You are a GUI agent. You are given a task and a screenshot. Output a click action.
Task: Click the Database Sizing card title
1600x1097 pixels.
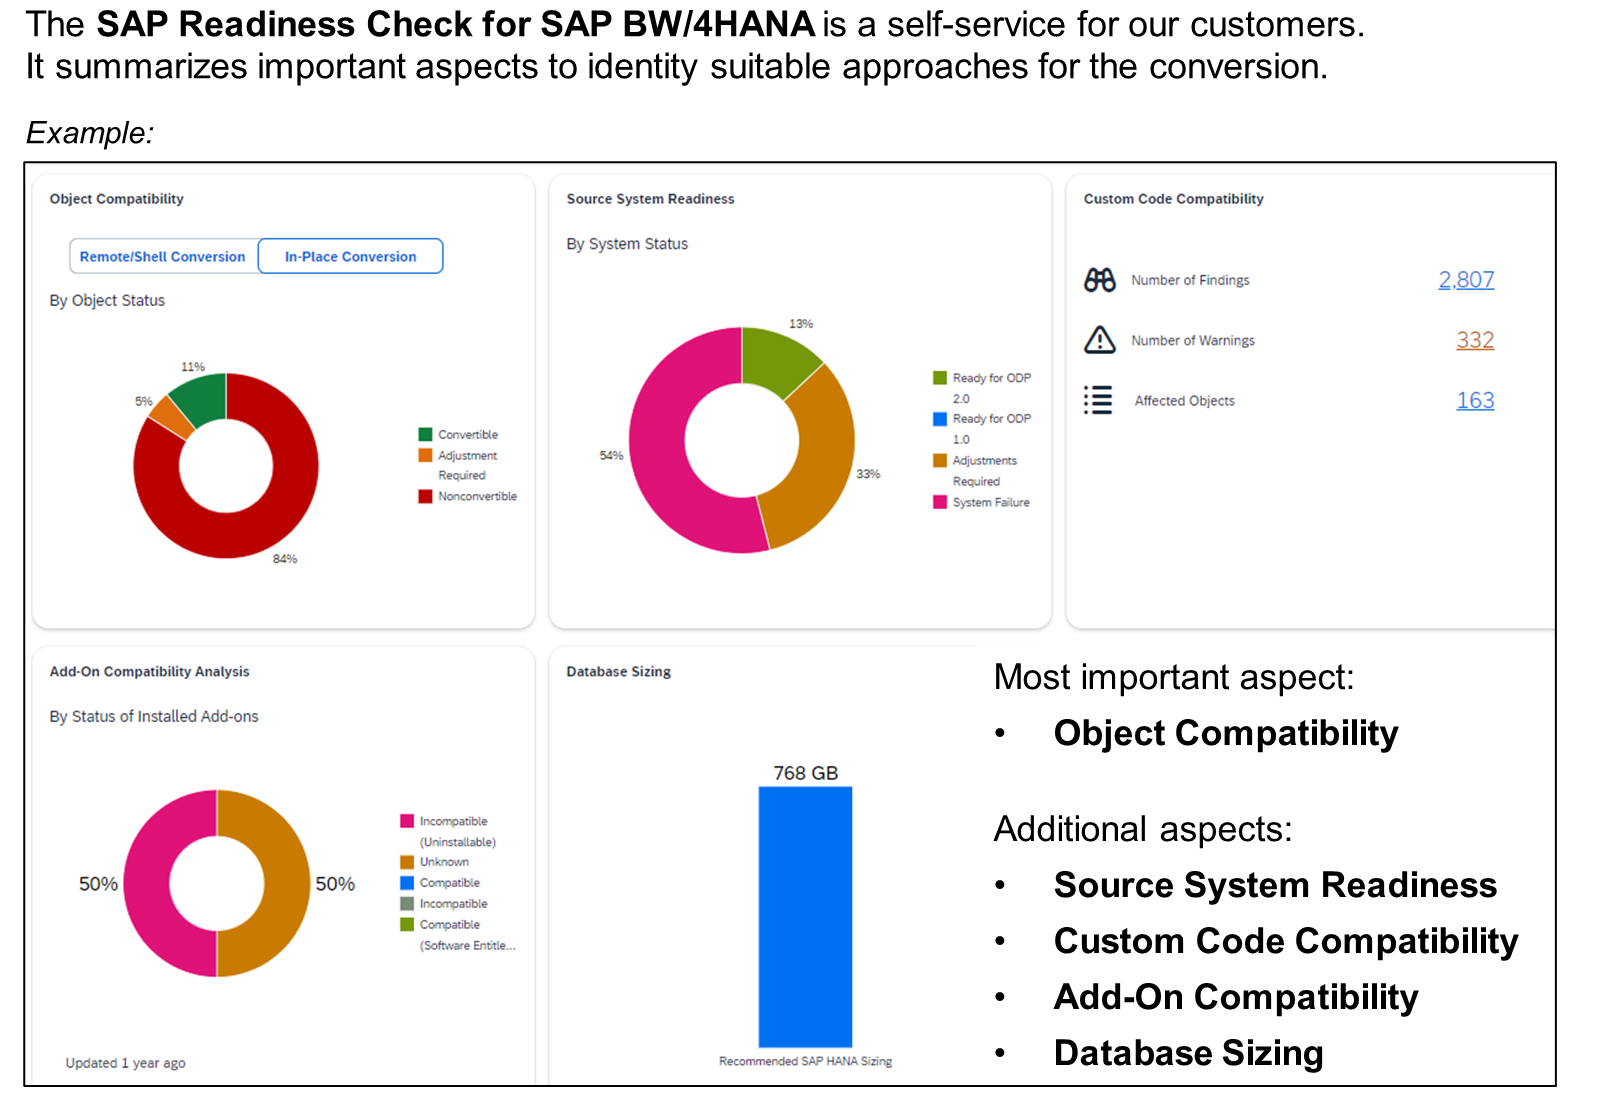(x=618, y=672)
